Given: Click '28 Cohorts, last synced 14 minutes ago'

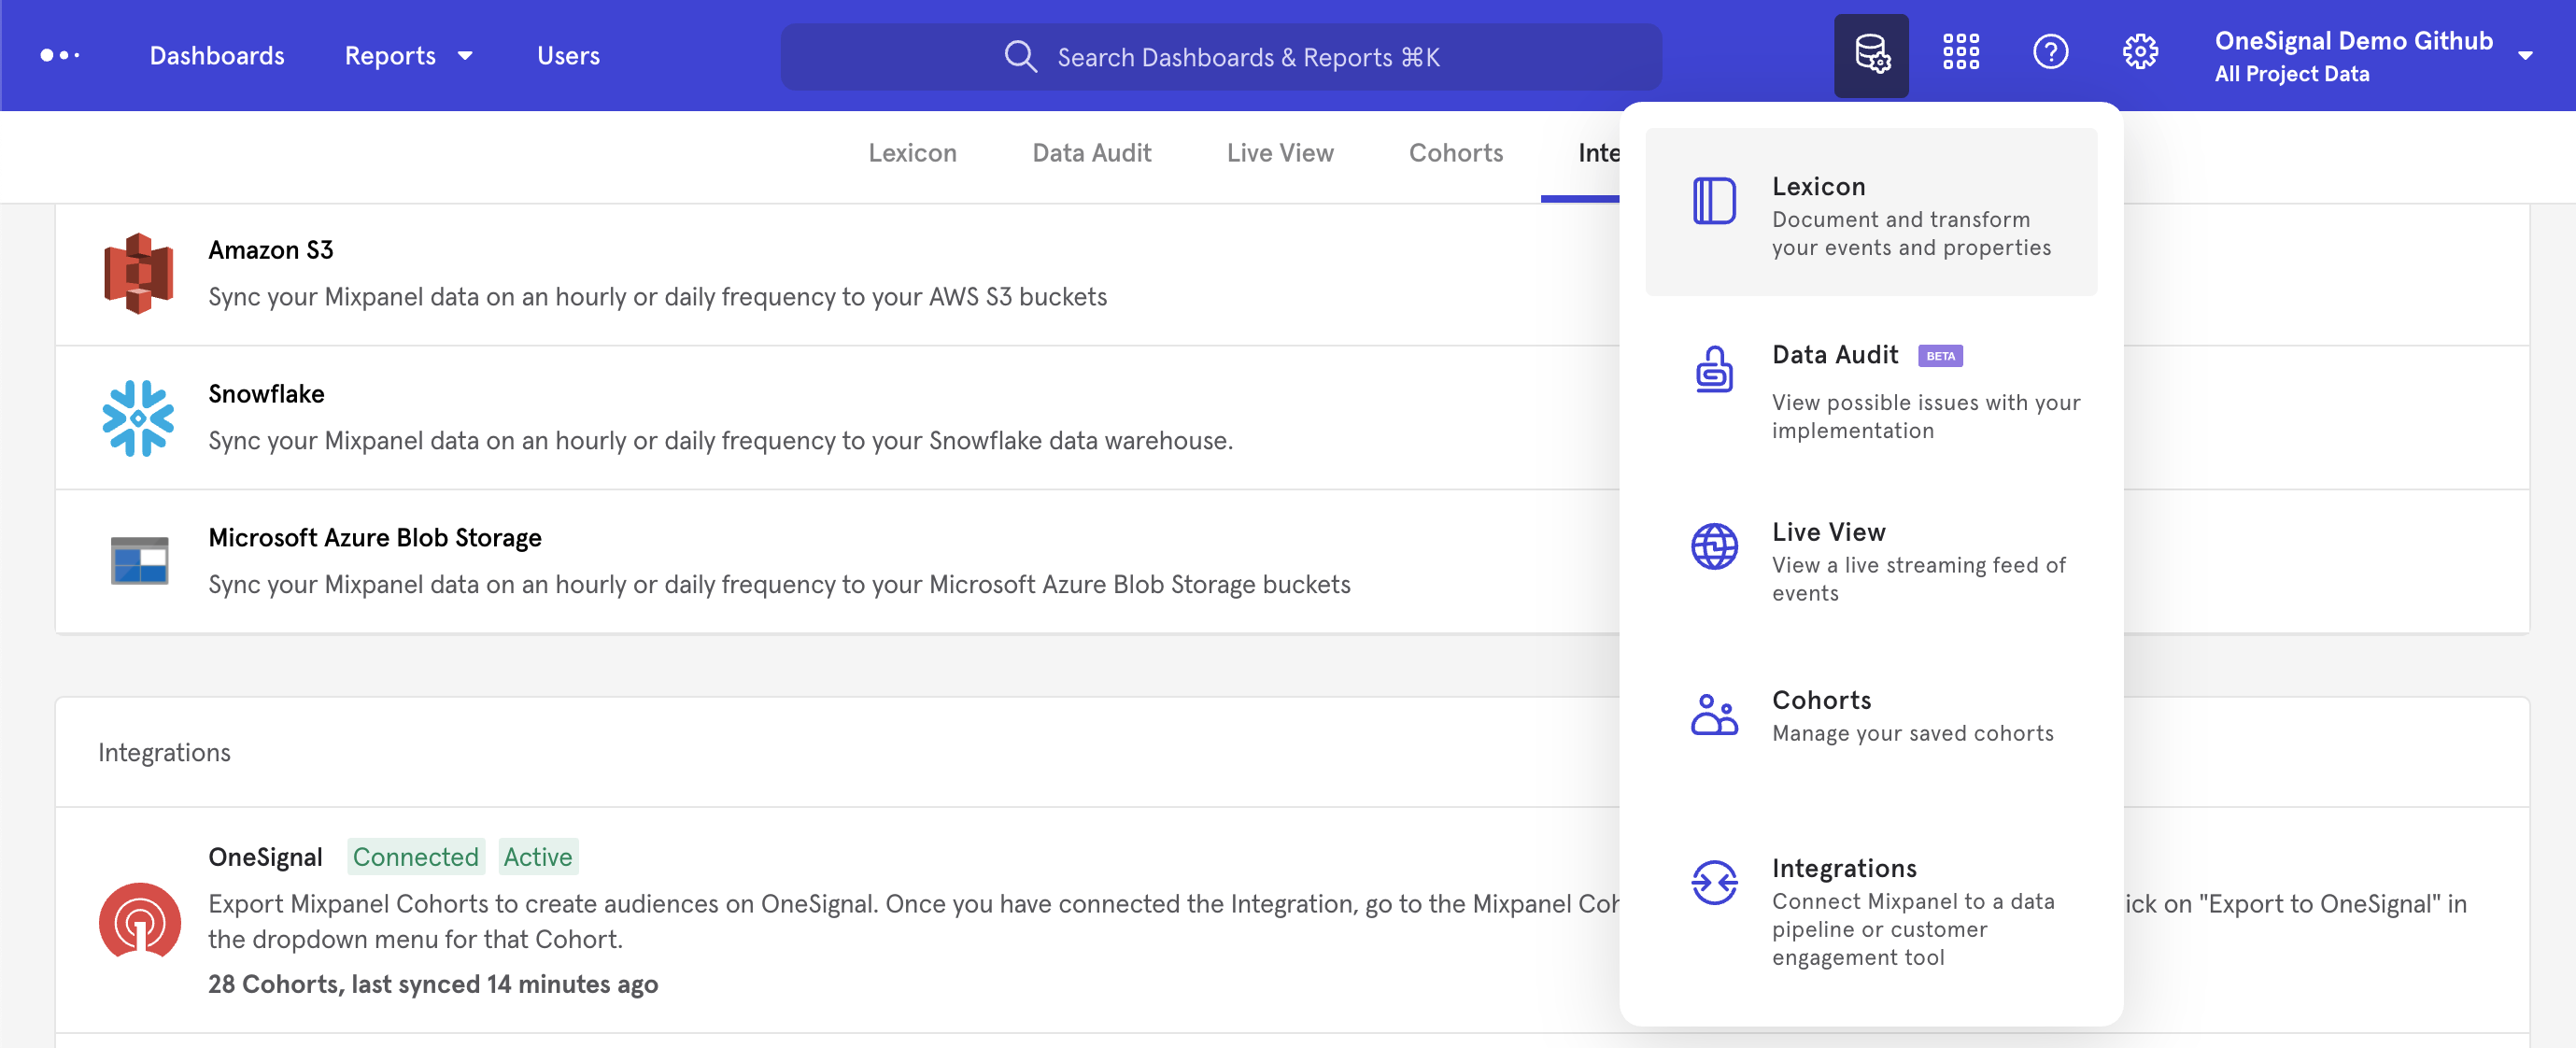Looking at the screenshot, I should click(433, 984).
